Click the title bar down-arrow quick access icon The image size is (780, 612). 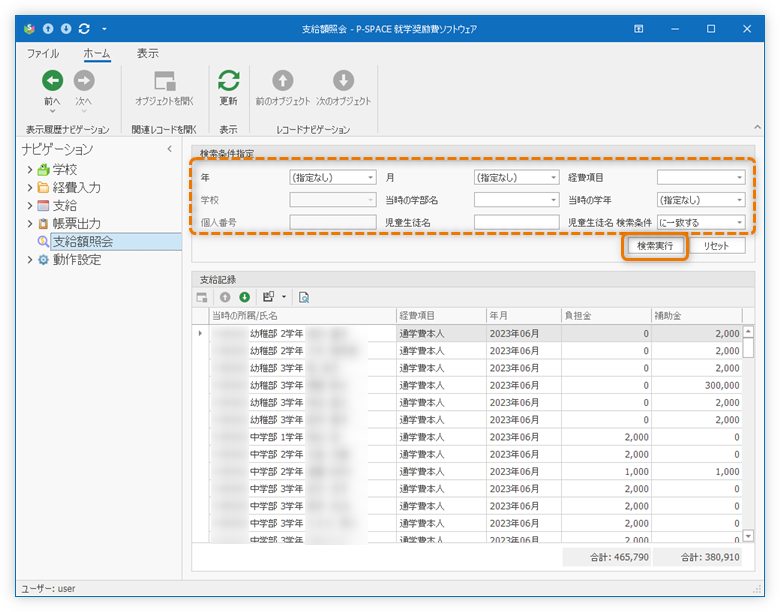point(66,29)
